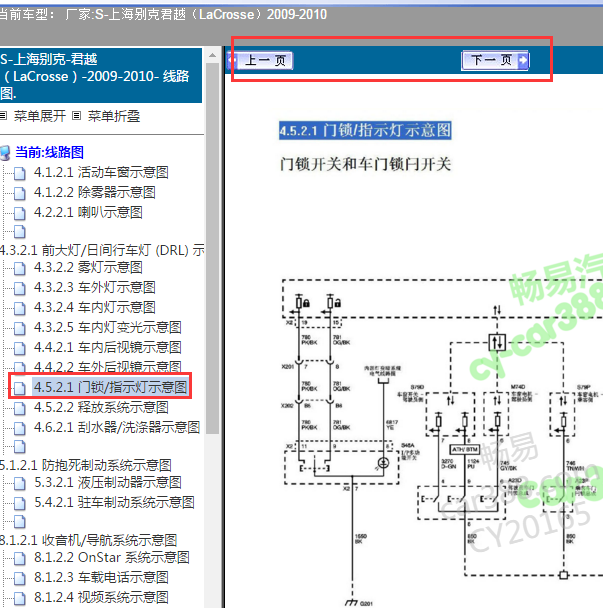Open 5.3.2.1 液压制动器示意图
Screen dimensions: 603x608
108,482
